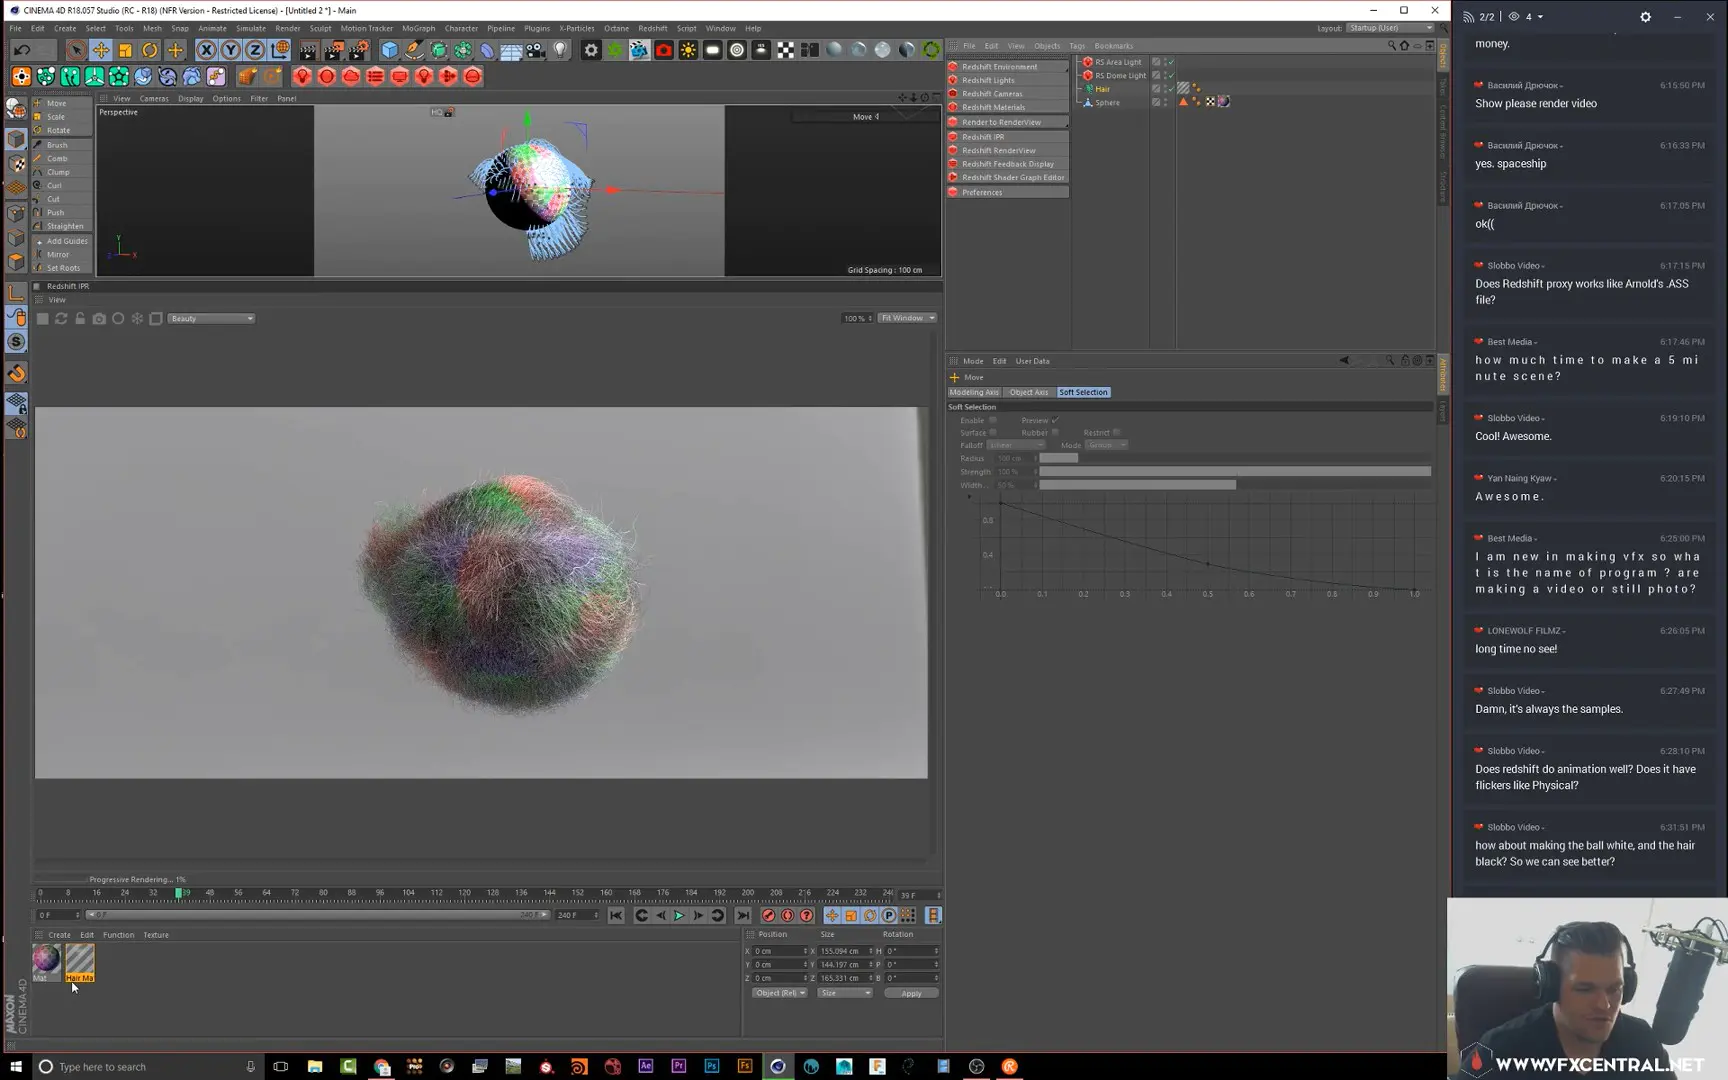Viewport: 1728px width, 1080px height.
Task: Select the Scale tool in top toolbar
Action: pyautogui.click(x=125, y=50)
